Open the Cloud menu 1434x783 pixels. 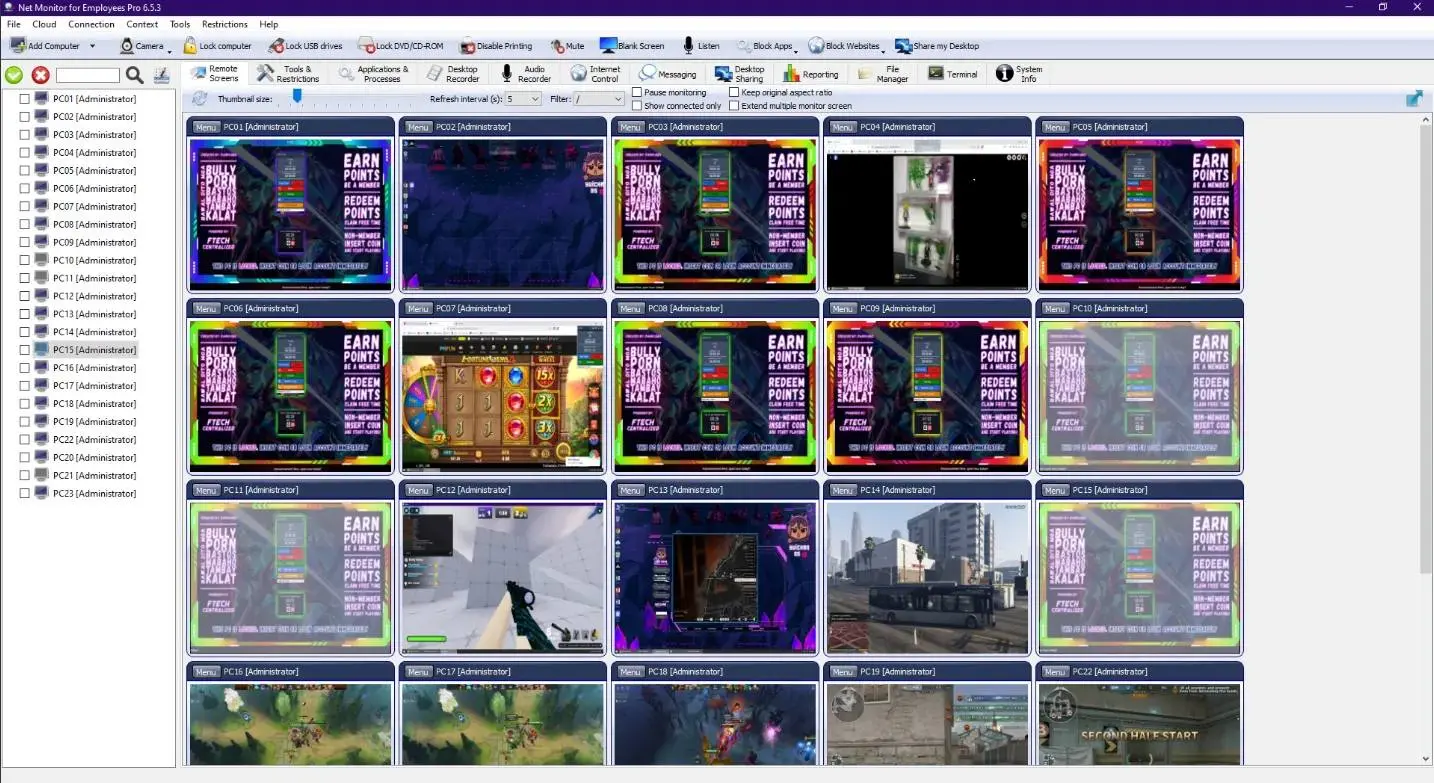[x=44, y=24]
